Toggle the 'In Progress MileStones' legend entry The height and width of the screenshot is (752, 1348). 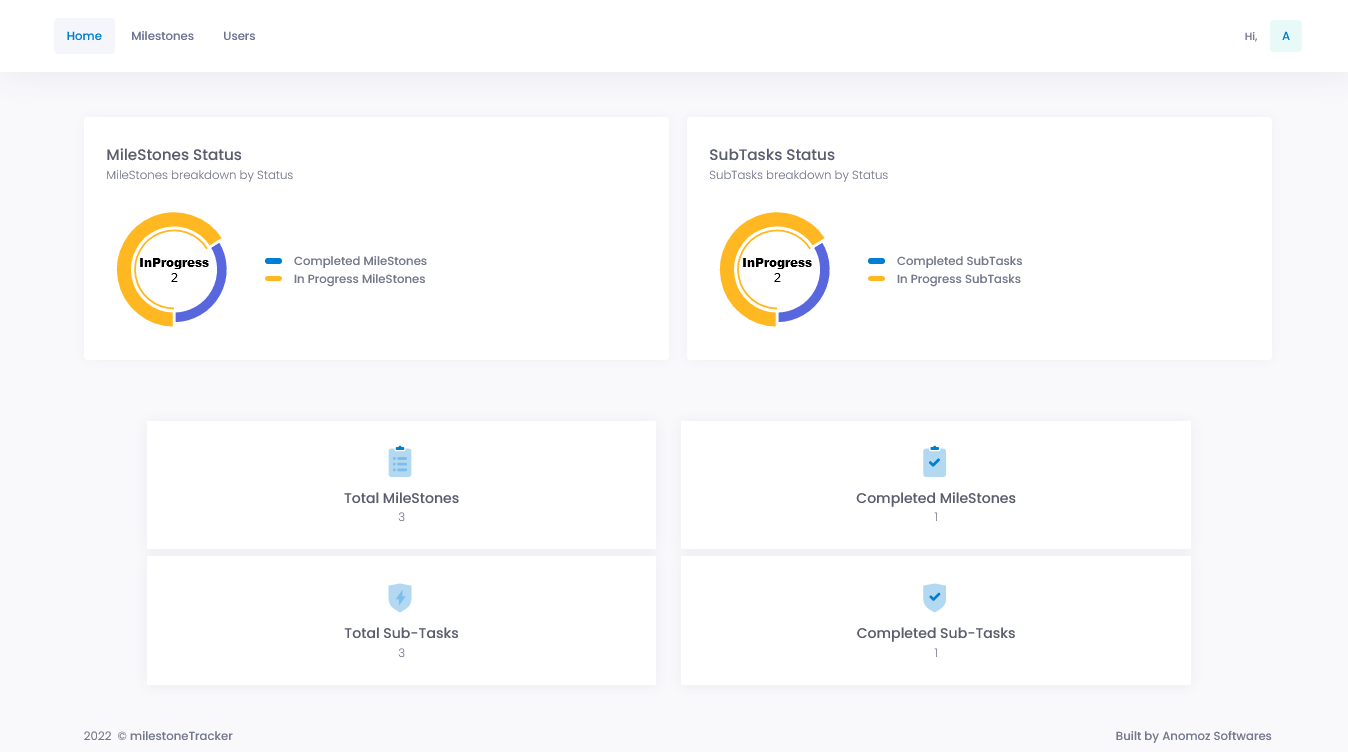click(x=358, y=279)
